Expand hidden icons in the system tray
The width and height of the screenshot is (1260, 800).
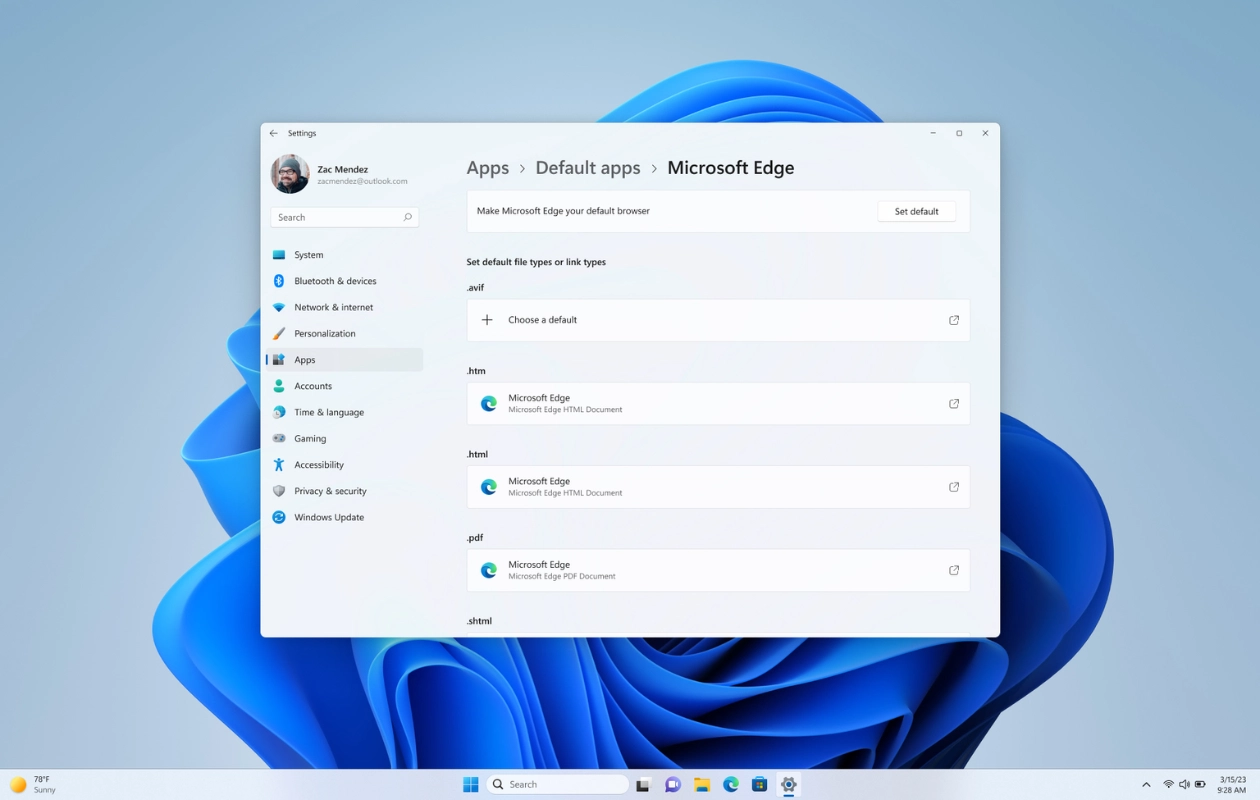(1146, 784)
